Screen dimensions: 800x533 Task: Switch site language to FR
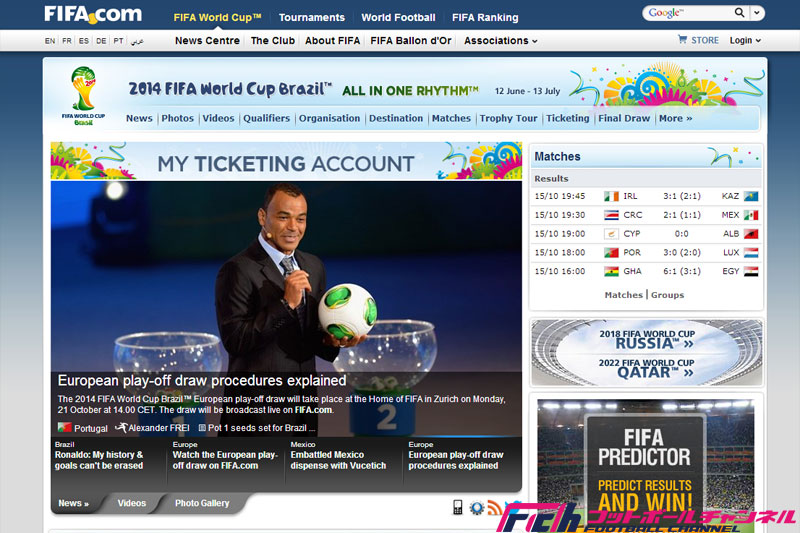(67, 41)
